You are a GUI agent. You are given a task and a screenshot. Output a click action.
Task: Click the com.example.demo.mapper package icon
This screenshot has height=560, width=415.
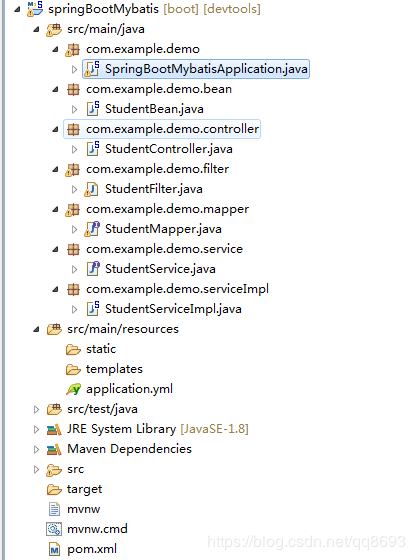click(x=72, y=209)
